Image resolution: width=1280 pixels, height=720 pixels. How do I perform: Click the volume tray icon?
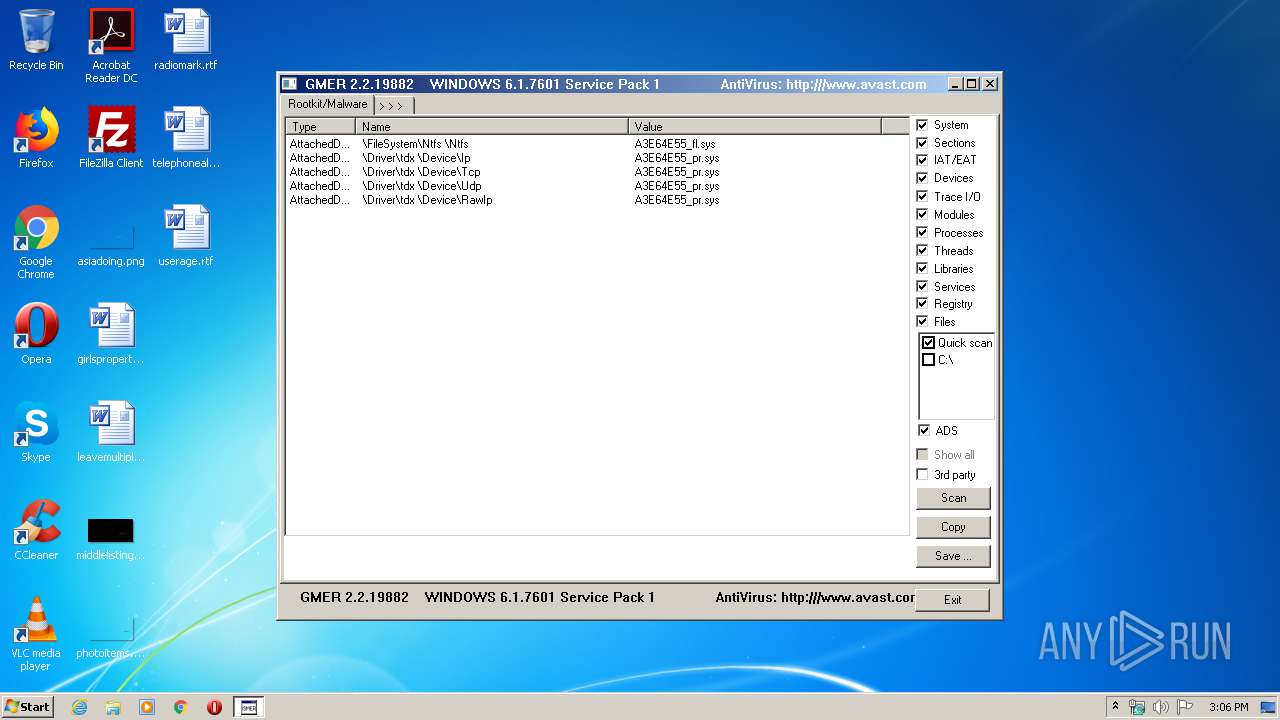coord(1161,707)
